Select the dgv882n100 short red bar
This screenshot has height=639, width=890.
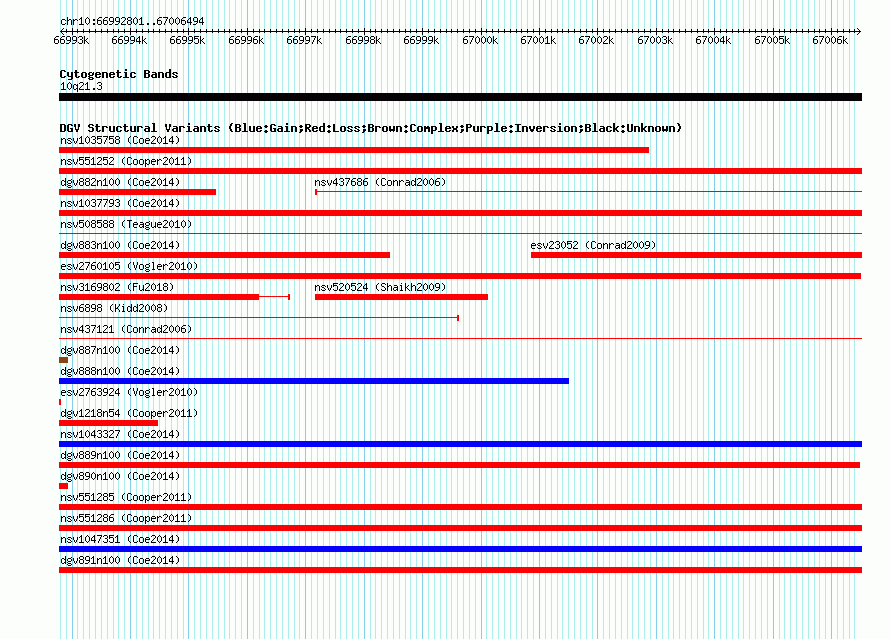pos(137,192)
